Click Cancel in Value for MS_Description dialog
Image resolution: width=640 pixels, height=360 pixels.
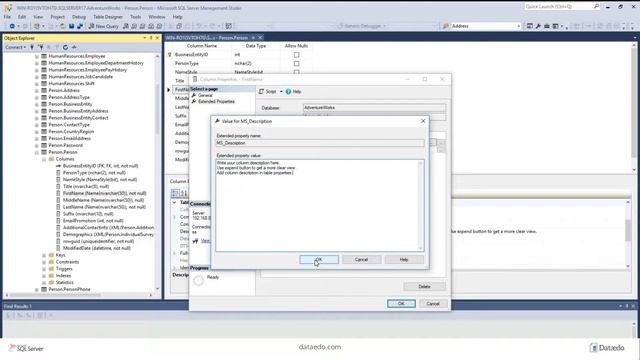(362, 260)
